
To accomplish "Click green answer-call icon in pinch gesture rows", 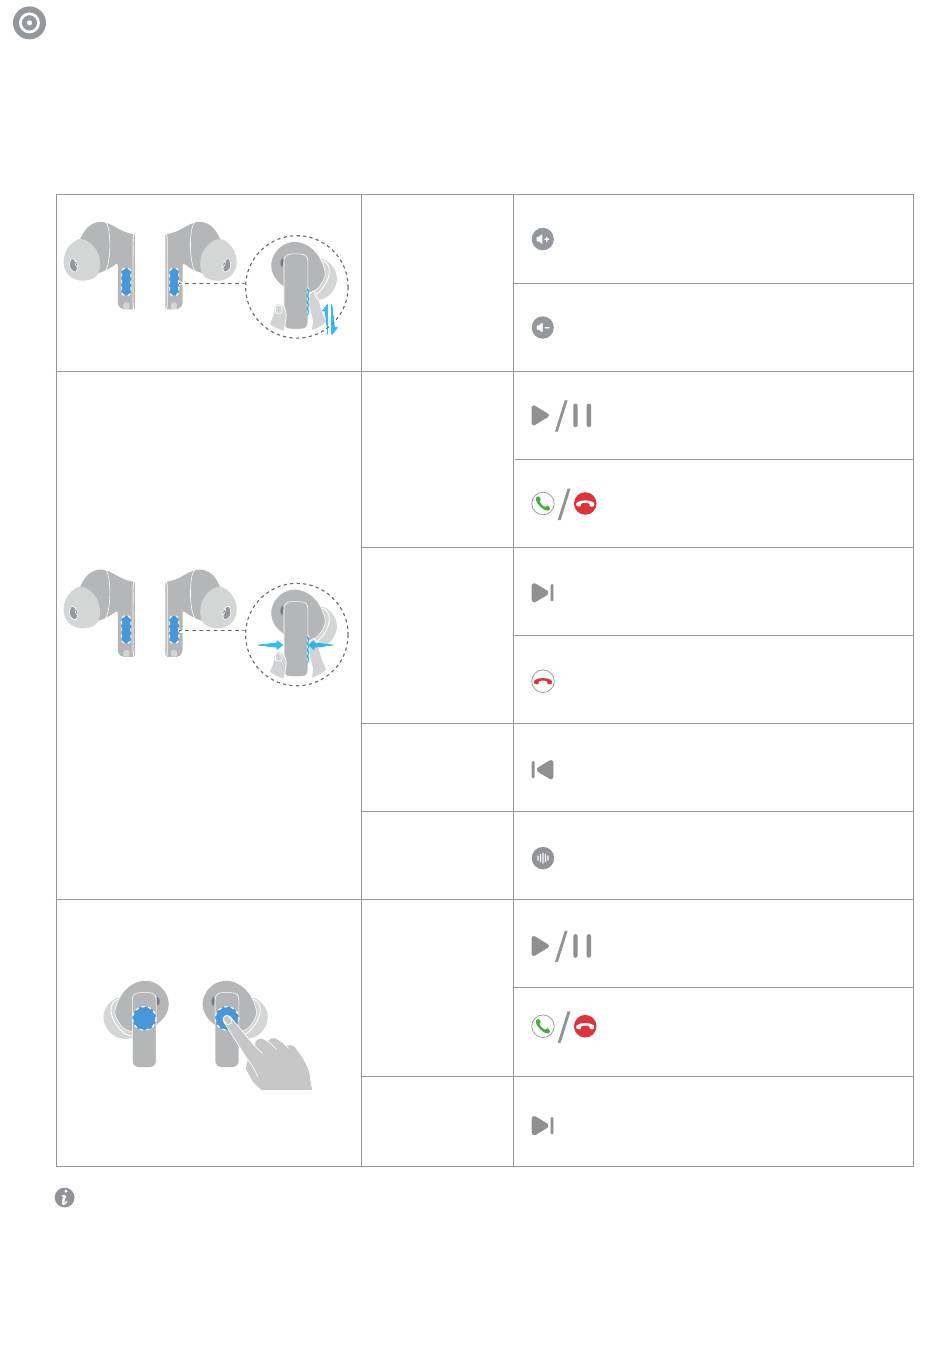I will (542, 504).
